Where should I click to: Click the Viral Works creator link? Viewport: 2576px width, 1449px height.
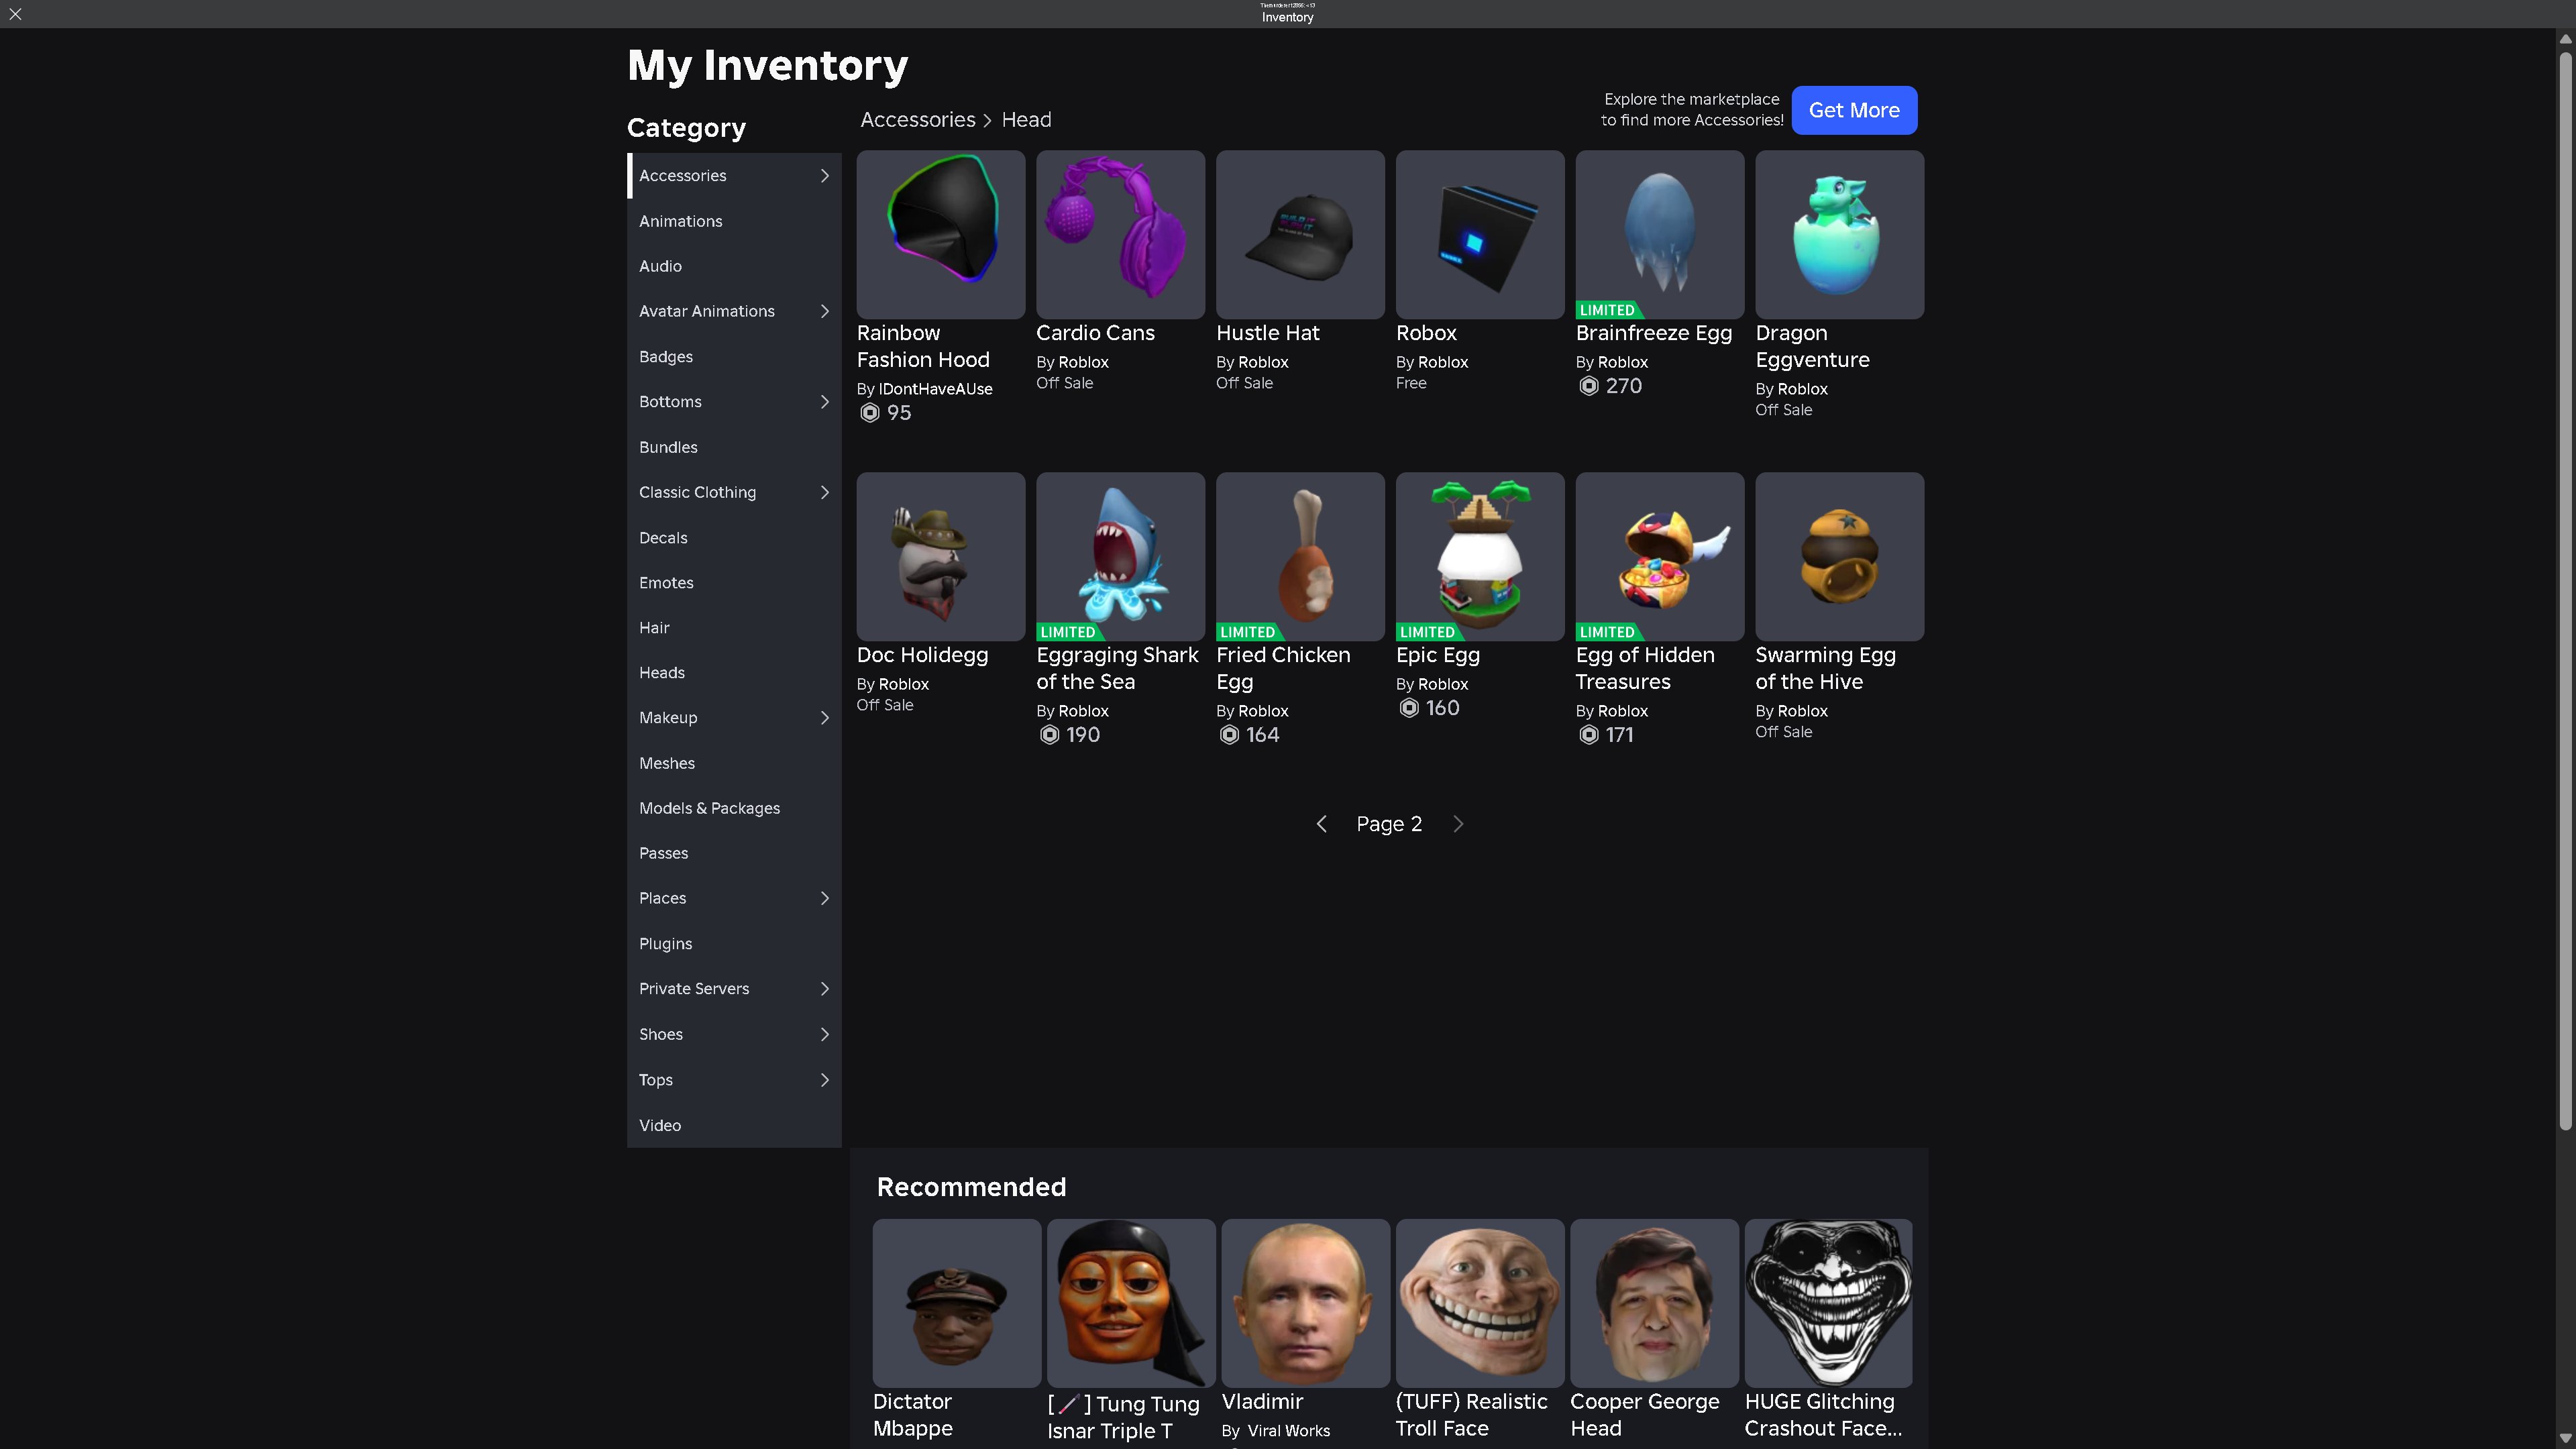coord(1288,1431)
